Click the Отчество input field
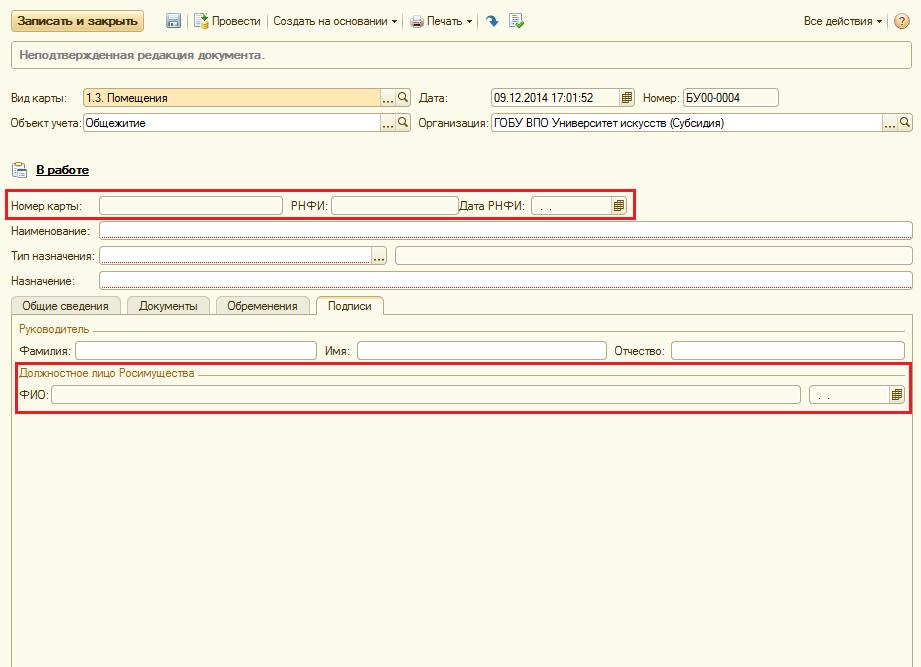 (788, 351)
